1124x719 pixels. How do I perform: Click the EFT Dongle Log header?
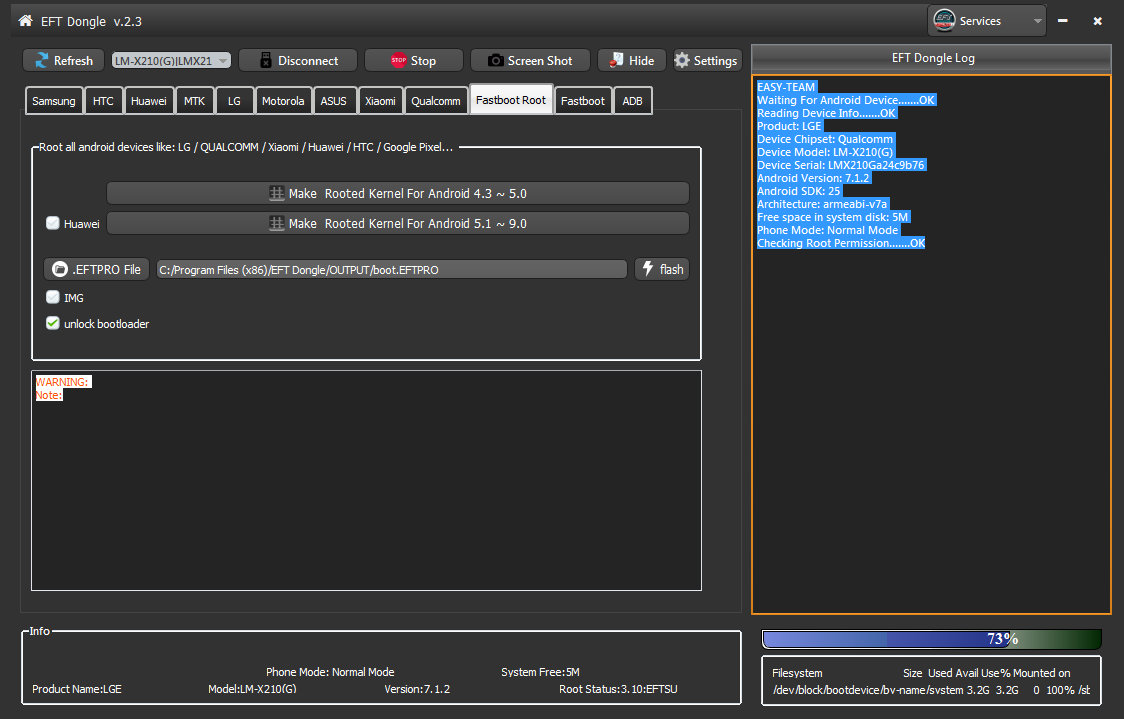pyautogui.click(x=932, y=58)
